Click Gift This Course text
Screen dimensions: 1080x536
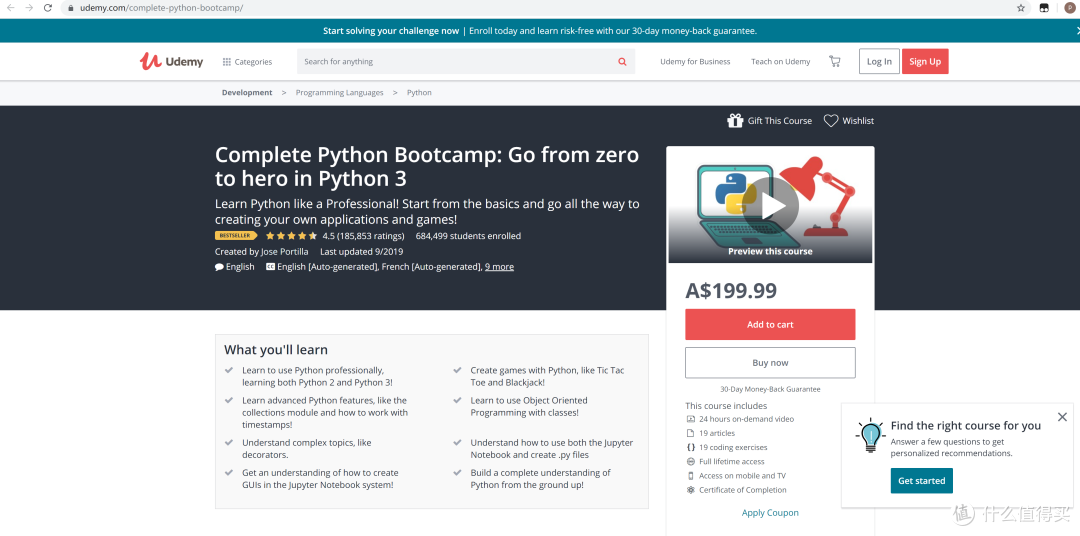780,121
